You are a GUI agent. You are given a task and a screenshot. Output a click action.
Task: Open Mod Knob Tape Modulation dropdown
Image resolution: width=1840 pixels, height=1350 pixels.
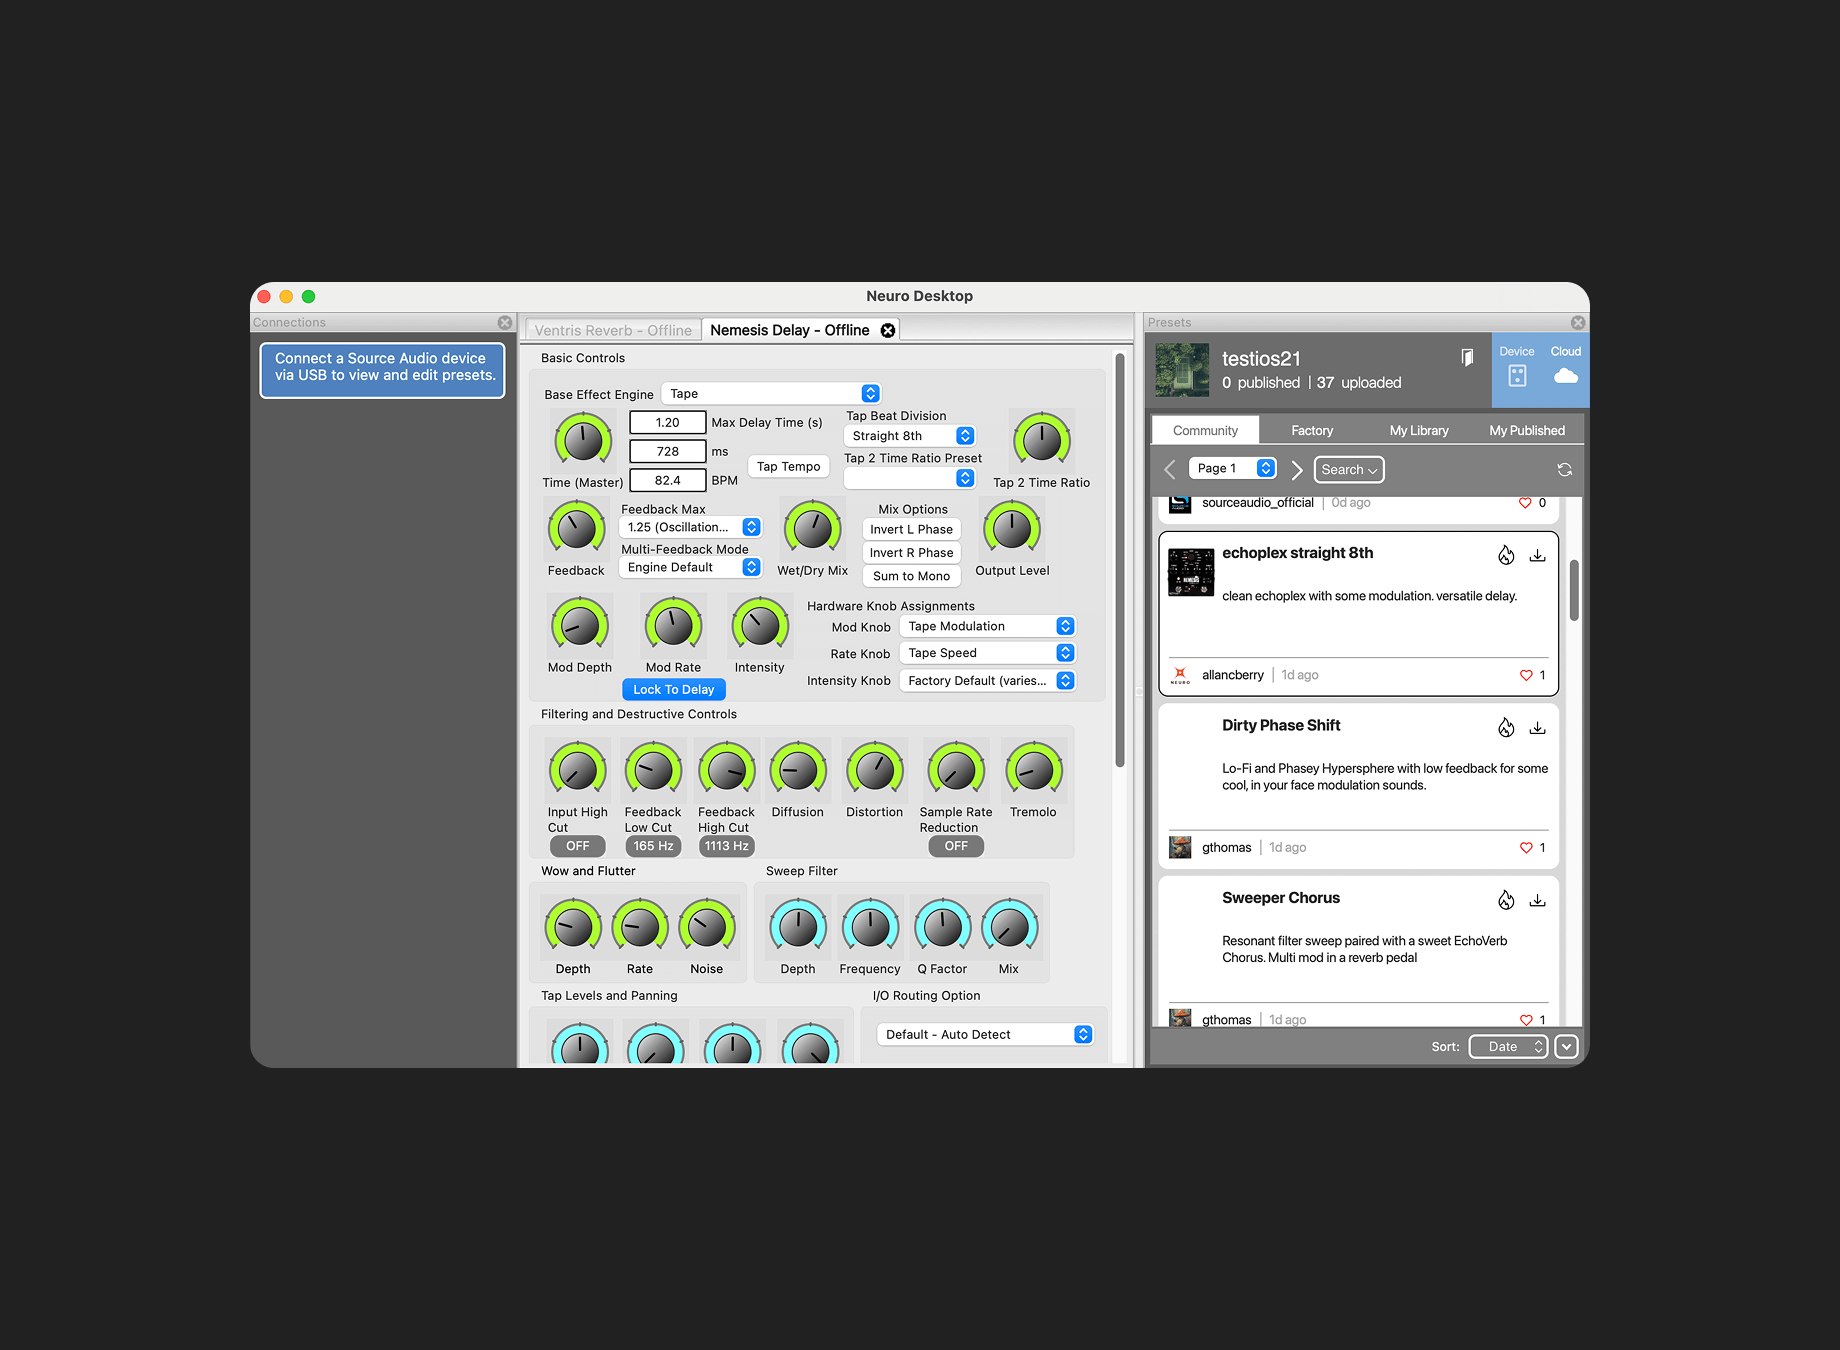(x=988, y=626)
